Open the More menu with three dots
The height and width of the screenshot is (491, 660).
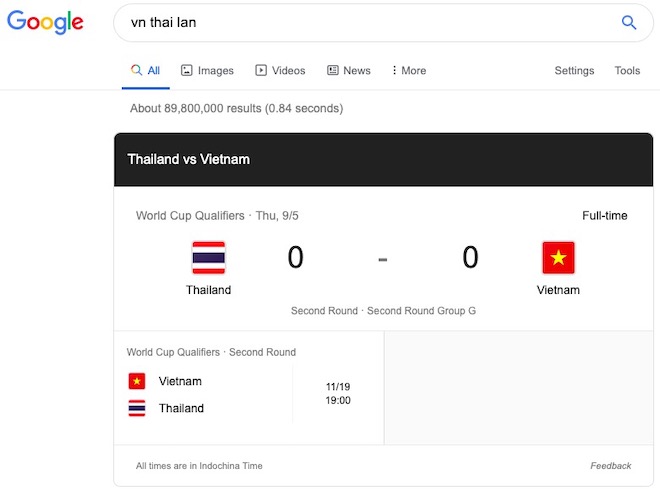click(x=408, y=70)
